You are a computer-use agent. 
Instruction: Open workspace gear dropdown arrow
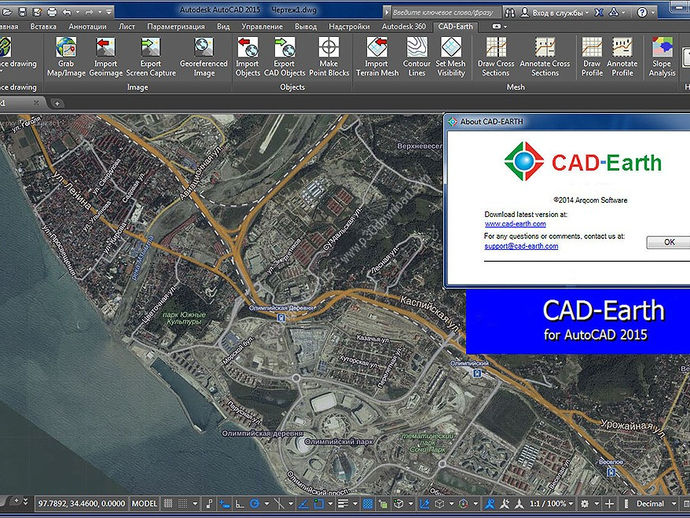(597, 503)
